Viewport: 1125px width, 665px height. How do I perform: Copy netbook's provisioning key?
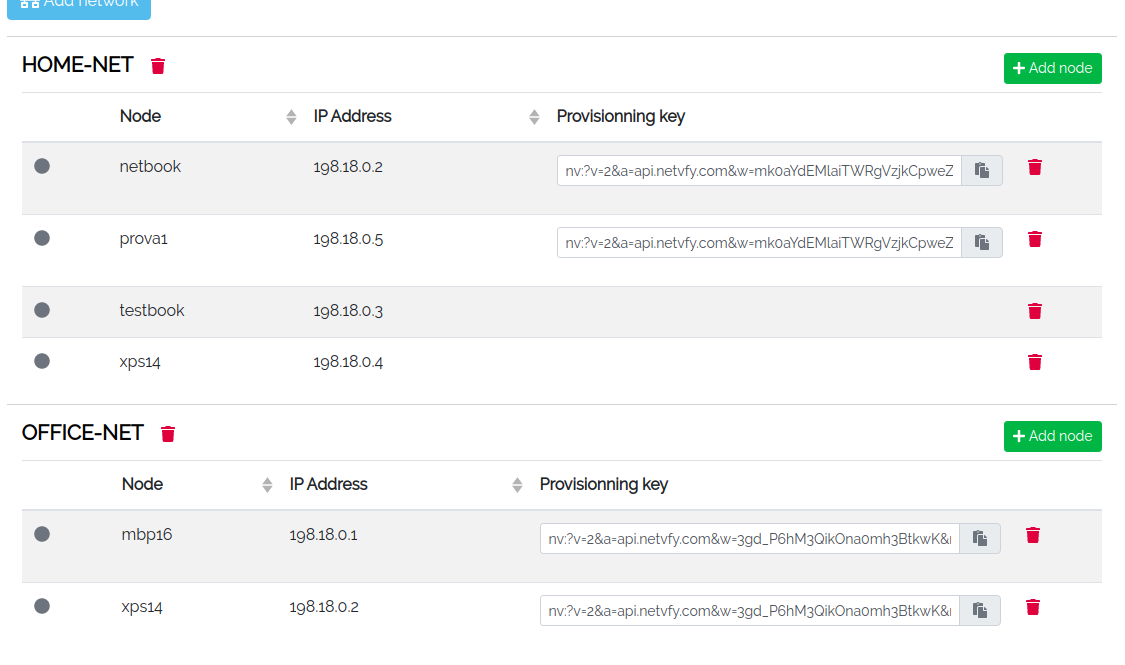pyautogui.click(x=981, y=170)
